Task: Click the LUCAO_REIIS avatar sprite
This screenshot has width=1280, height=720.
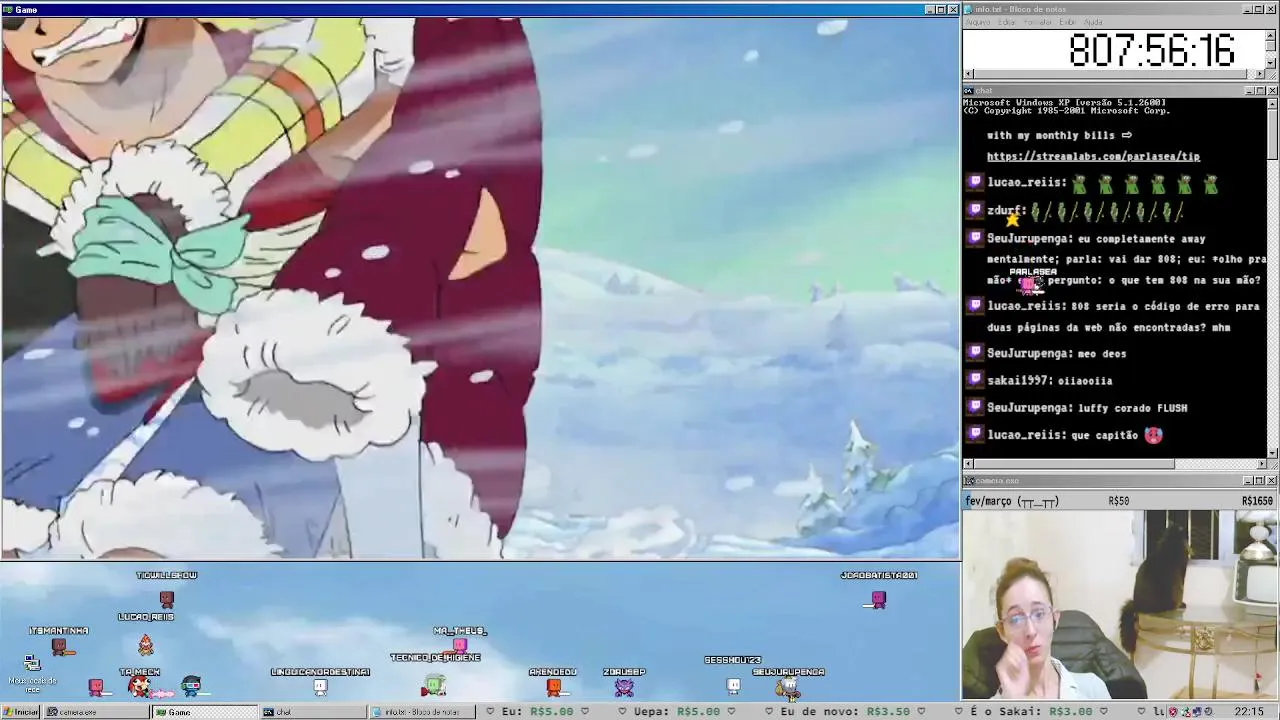Action: pyautogui.click(x=146, y=643)
